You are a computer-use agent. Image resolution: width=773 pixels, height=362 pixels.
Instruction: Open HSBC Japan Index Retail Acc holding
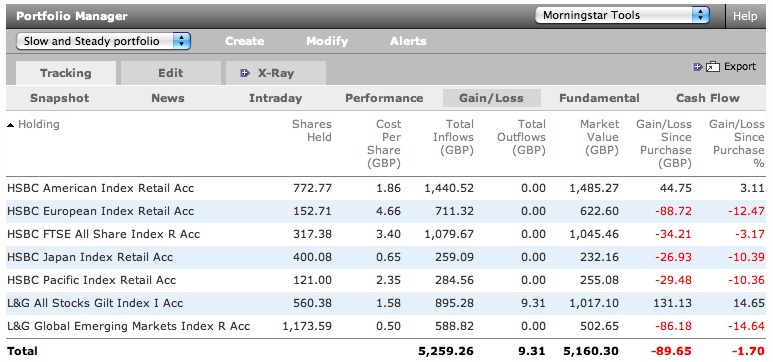tap(90, 257)
